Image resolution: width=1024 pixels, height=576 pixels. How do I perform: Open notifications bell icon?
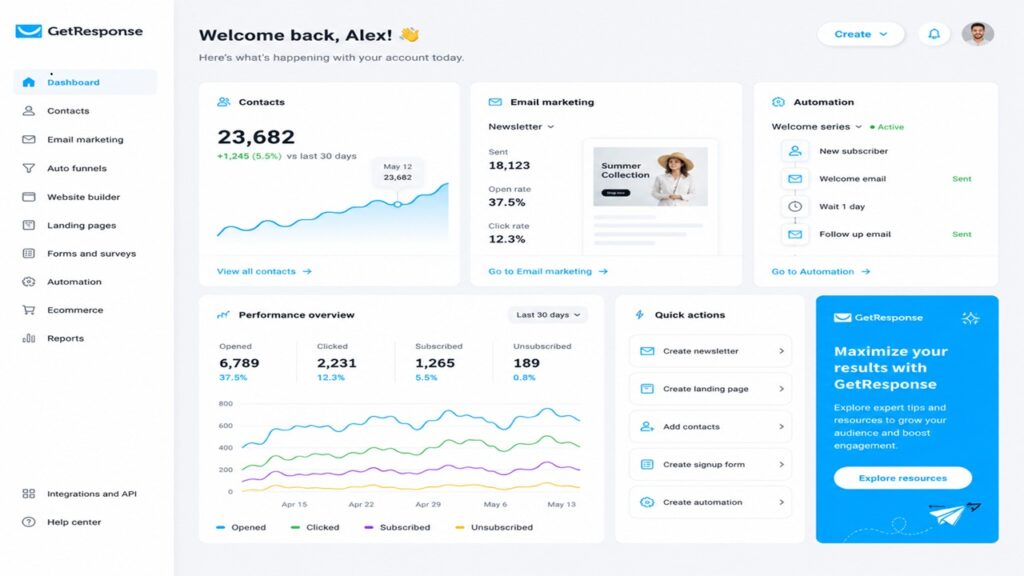point(934,34)
